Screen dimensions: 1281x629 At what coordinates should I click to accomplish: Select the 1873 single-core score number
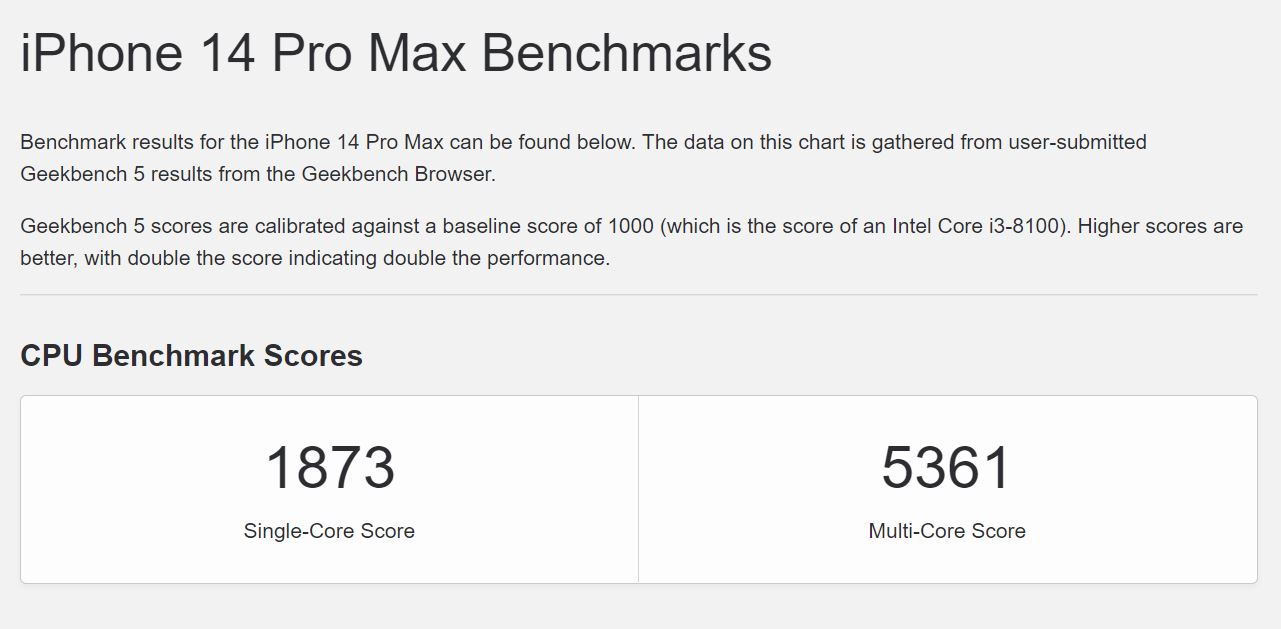click(329, 468)
